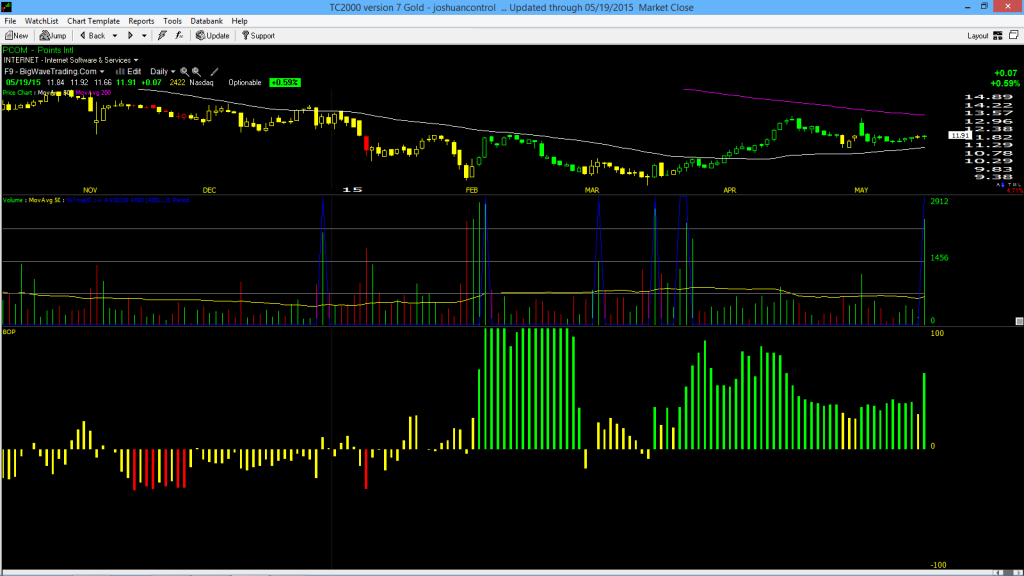Expand the Back history dropdown arrow
The height and width of the screenshot is (576, 1024).
pyautogui.click(x=114, y=36)
